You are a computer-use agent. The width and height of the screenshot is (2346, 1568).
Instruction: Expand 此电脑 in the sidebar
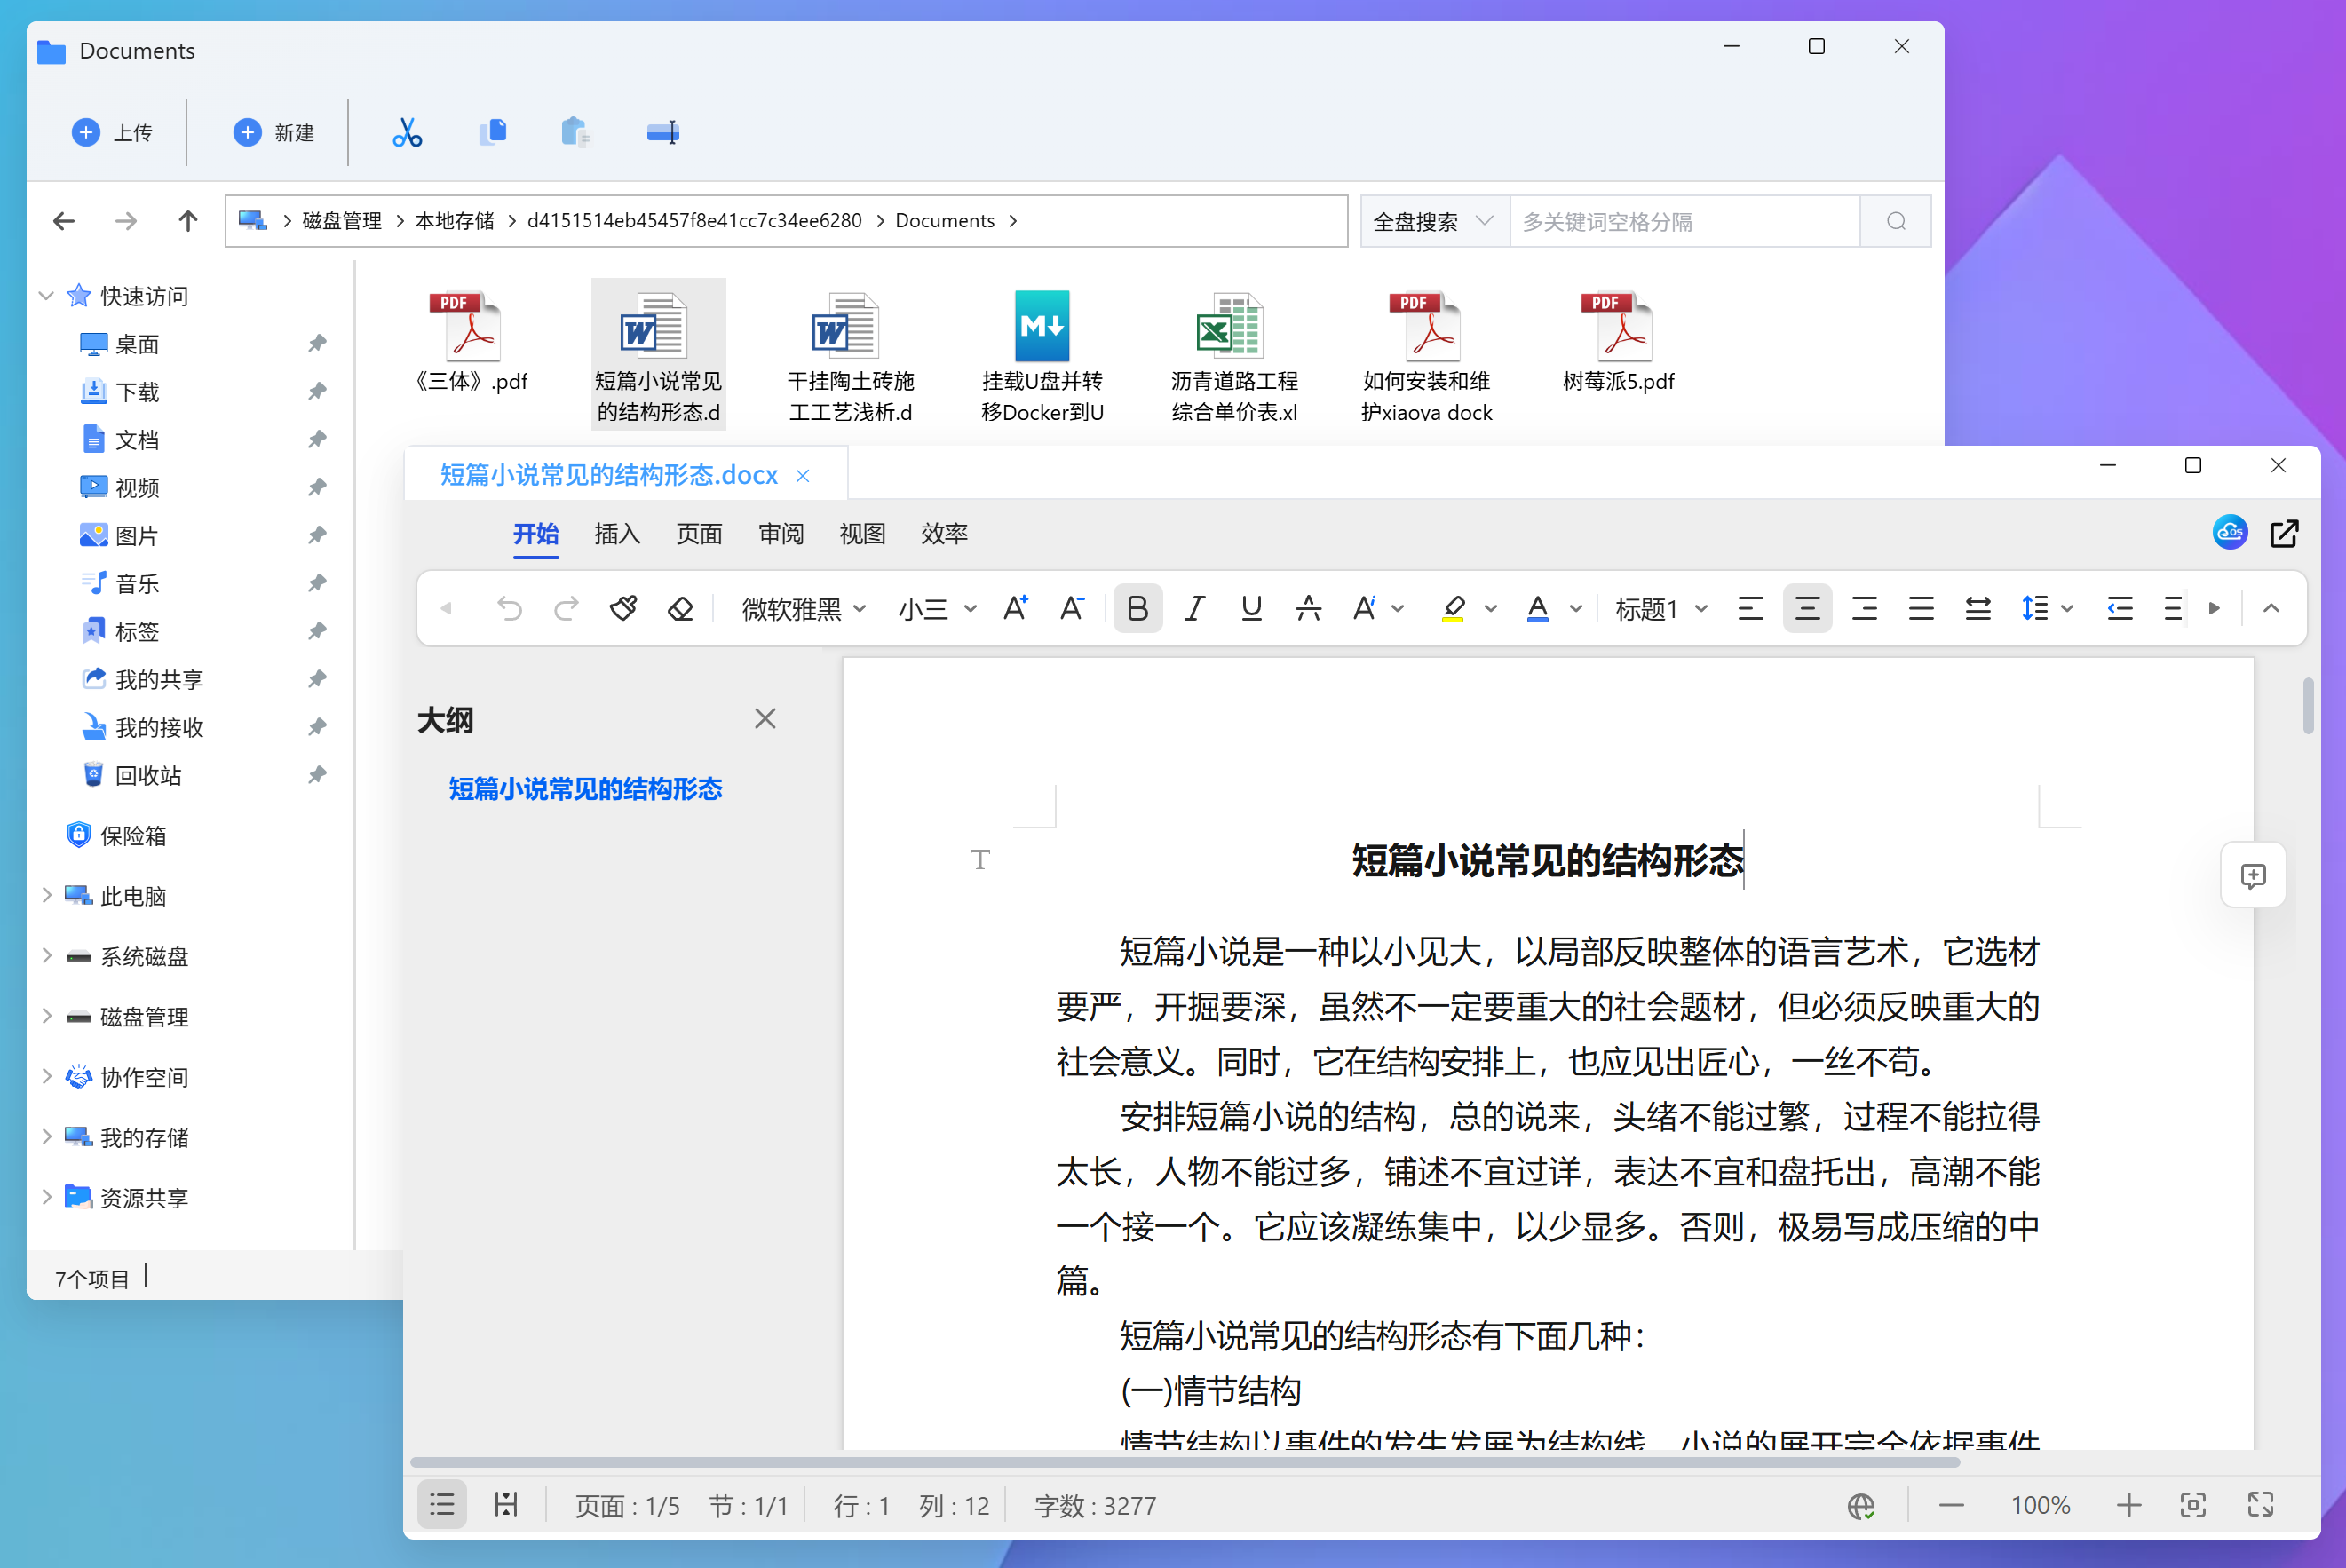[x=45, y=896]
